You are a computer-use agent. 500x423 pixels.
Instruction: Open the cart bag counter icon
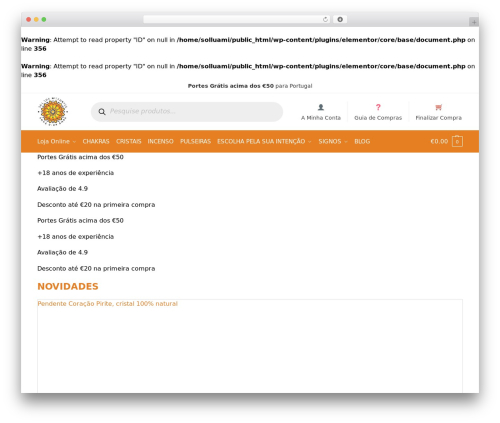tap(457, 141)
